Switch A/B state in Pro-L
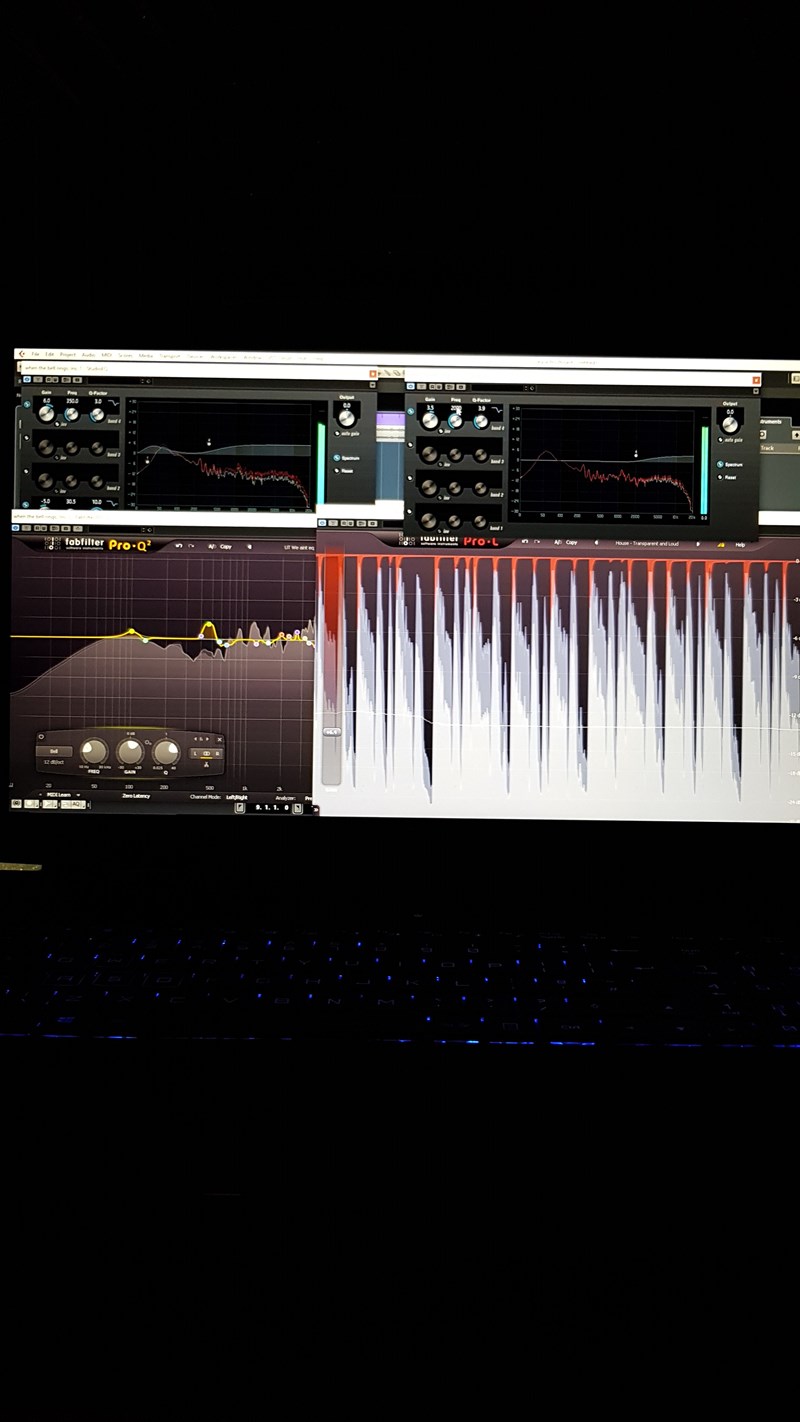The width and height of the screenshot is (800, 1422). tap(557, 542)
